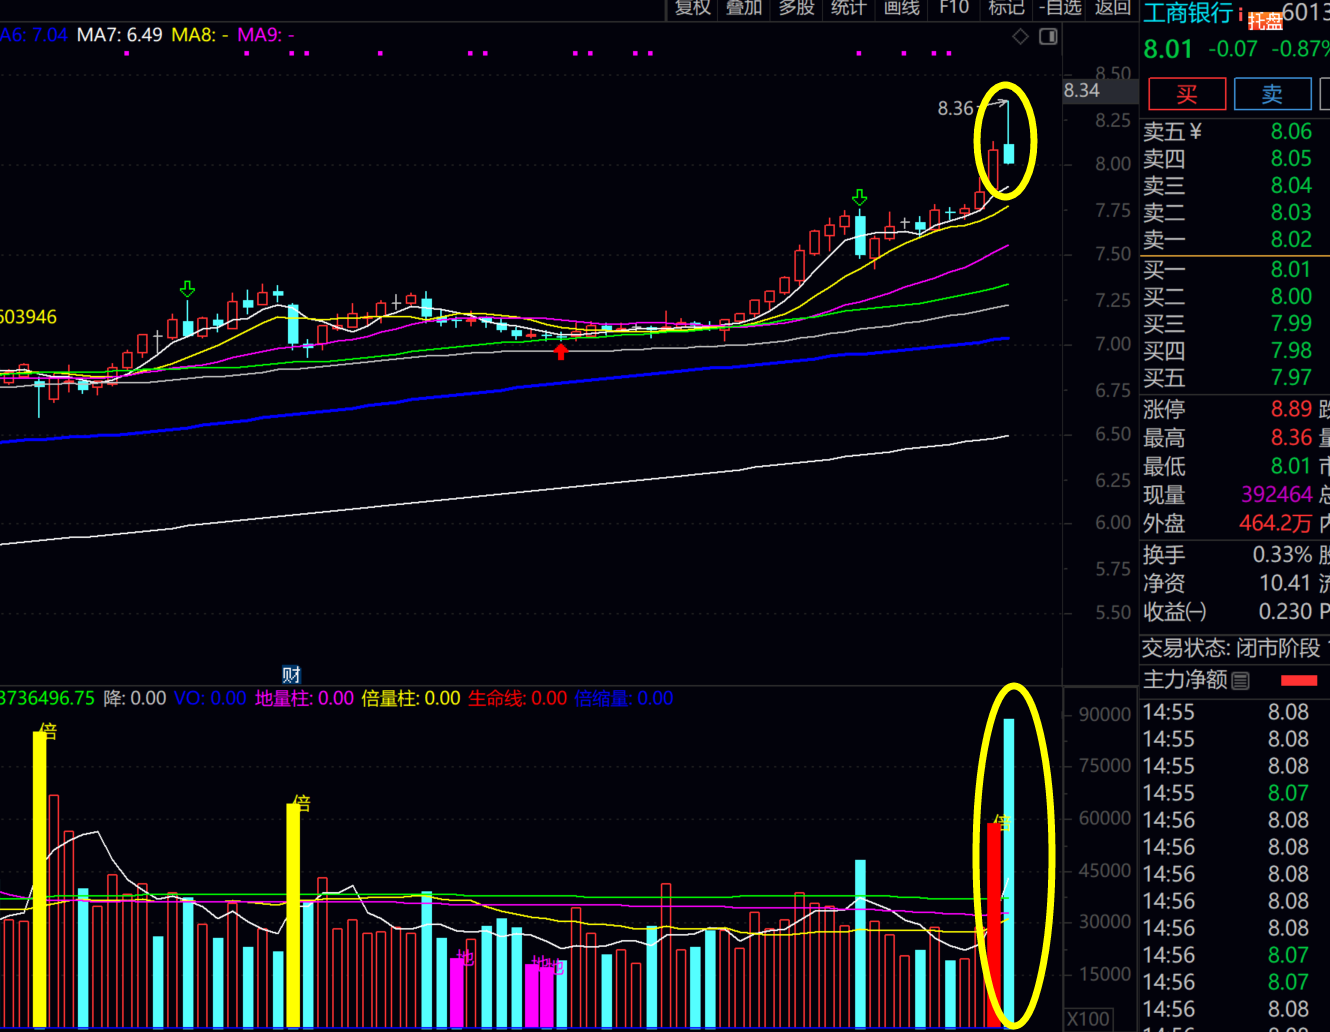Toggle the X100 volume scale box
The image size is (1330, 1032).
(1088, 1019)
